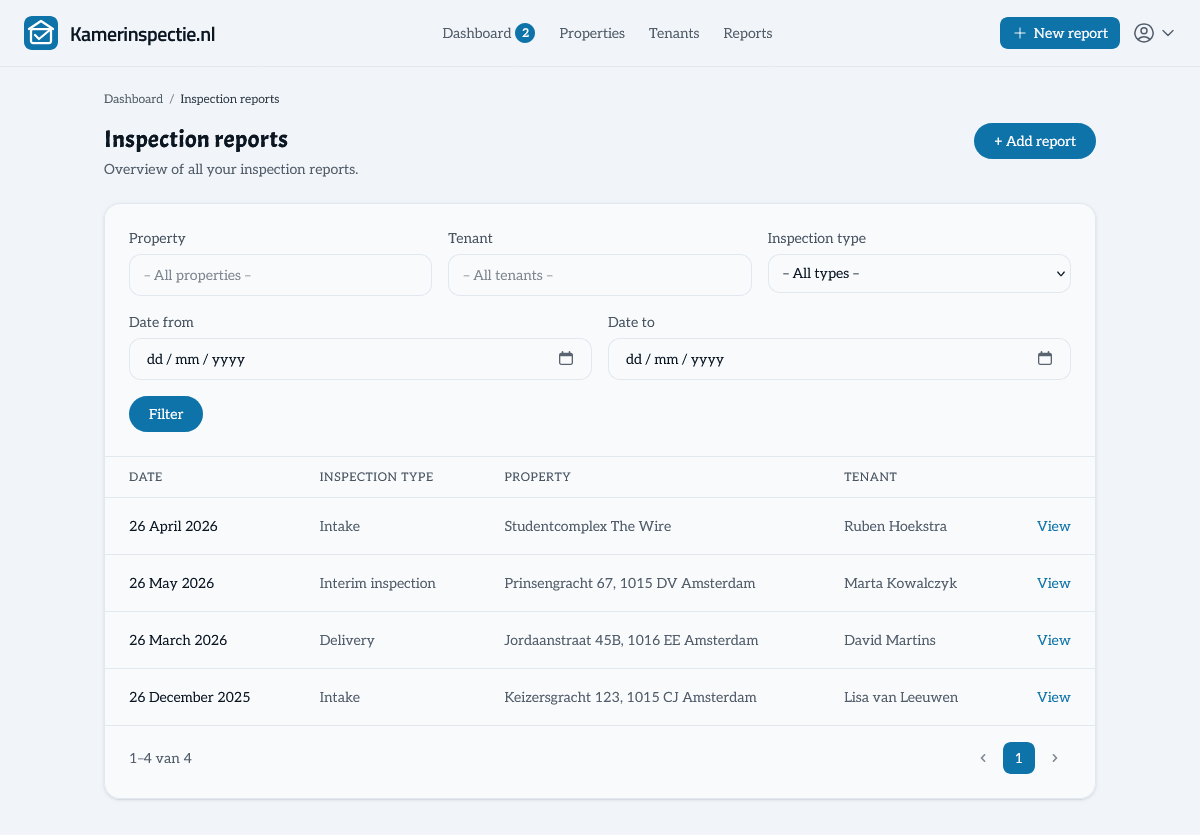1200x835 pixels.
Task: View the Lisa van Leeuwen intake report
Action: [1054, 697]
